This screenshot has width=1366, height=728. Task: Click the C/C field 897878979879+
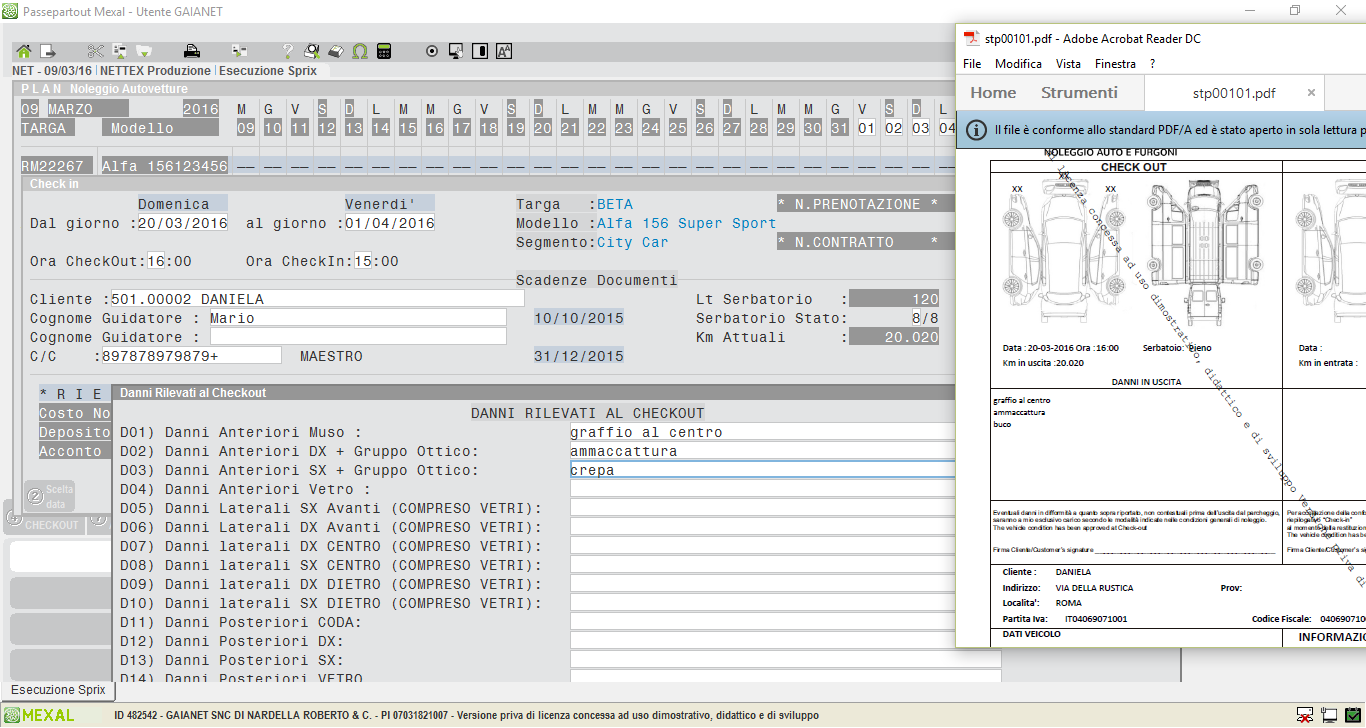(191, 356)
